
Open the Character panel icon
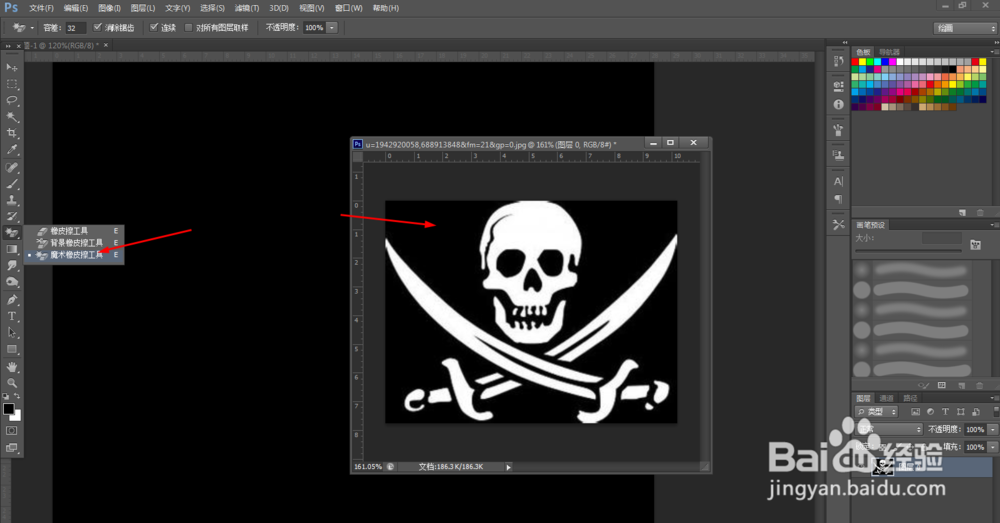[838, 182]
